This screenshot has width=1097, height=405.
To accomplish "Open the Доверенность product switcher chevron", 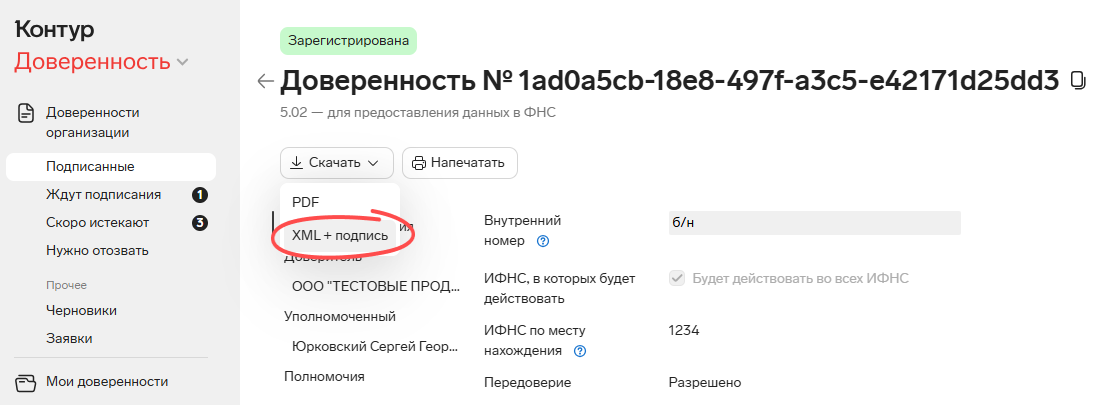I will pos(183,63).
